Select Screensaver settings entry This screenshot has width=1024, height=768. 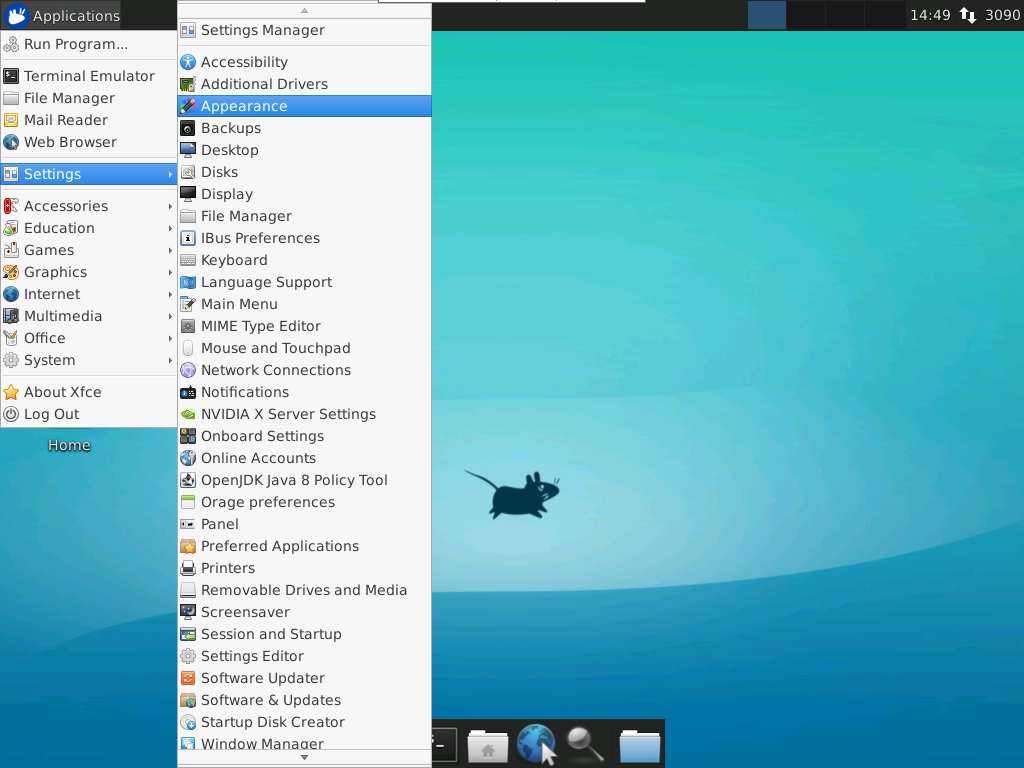pyautogui.click(x=304, y=613)
